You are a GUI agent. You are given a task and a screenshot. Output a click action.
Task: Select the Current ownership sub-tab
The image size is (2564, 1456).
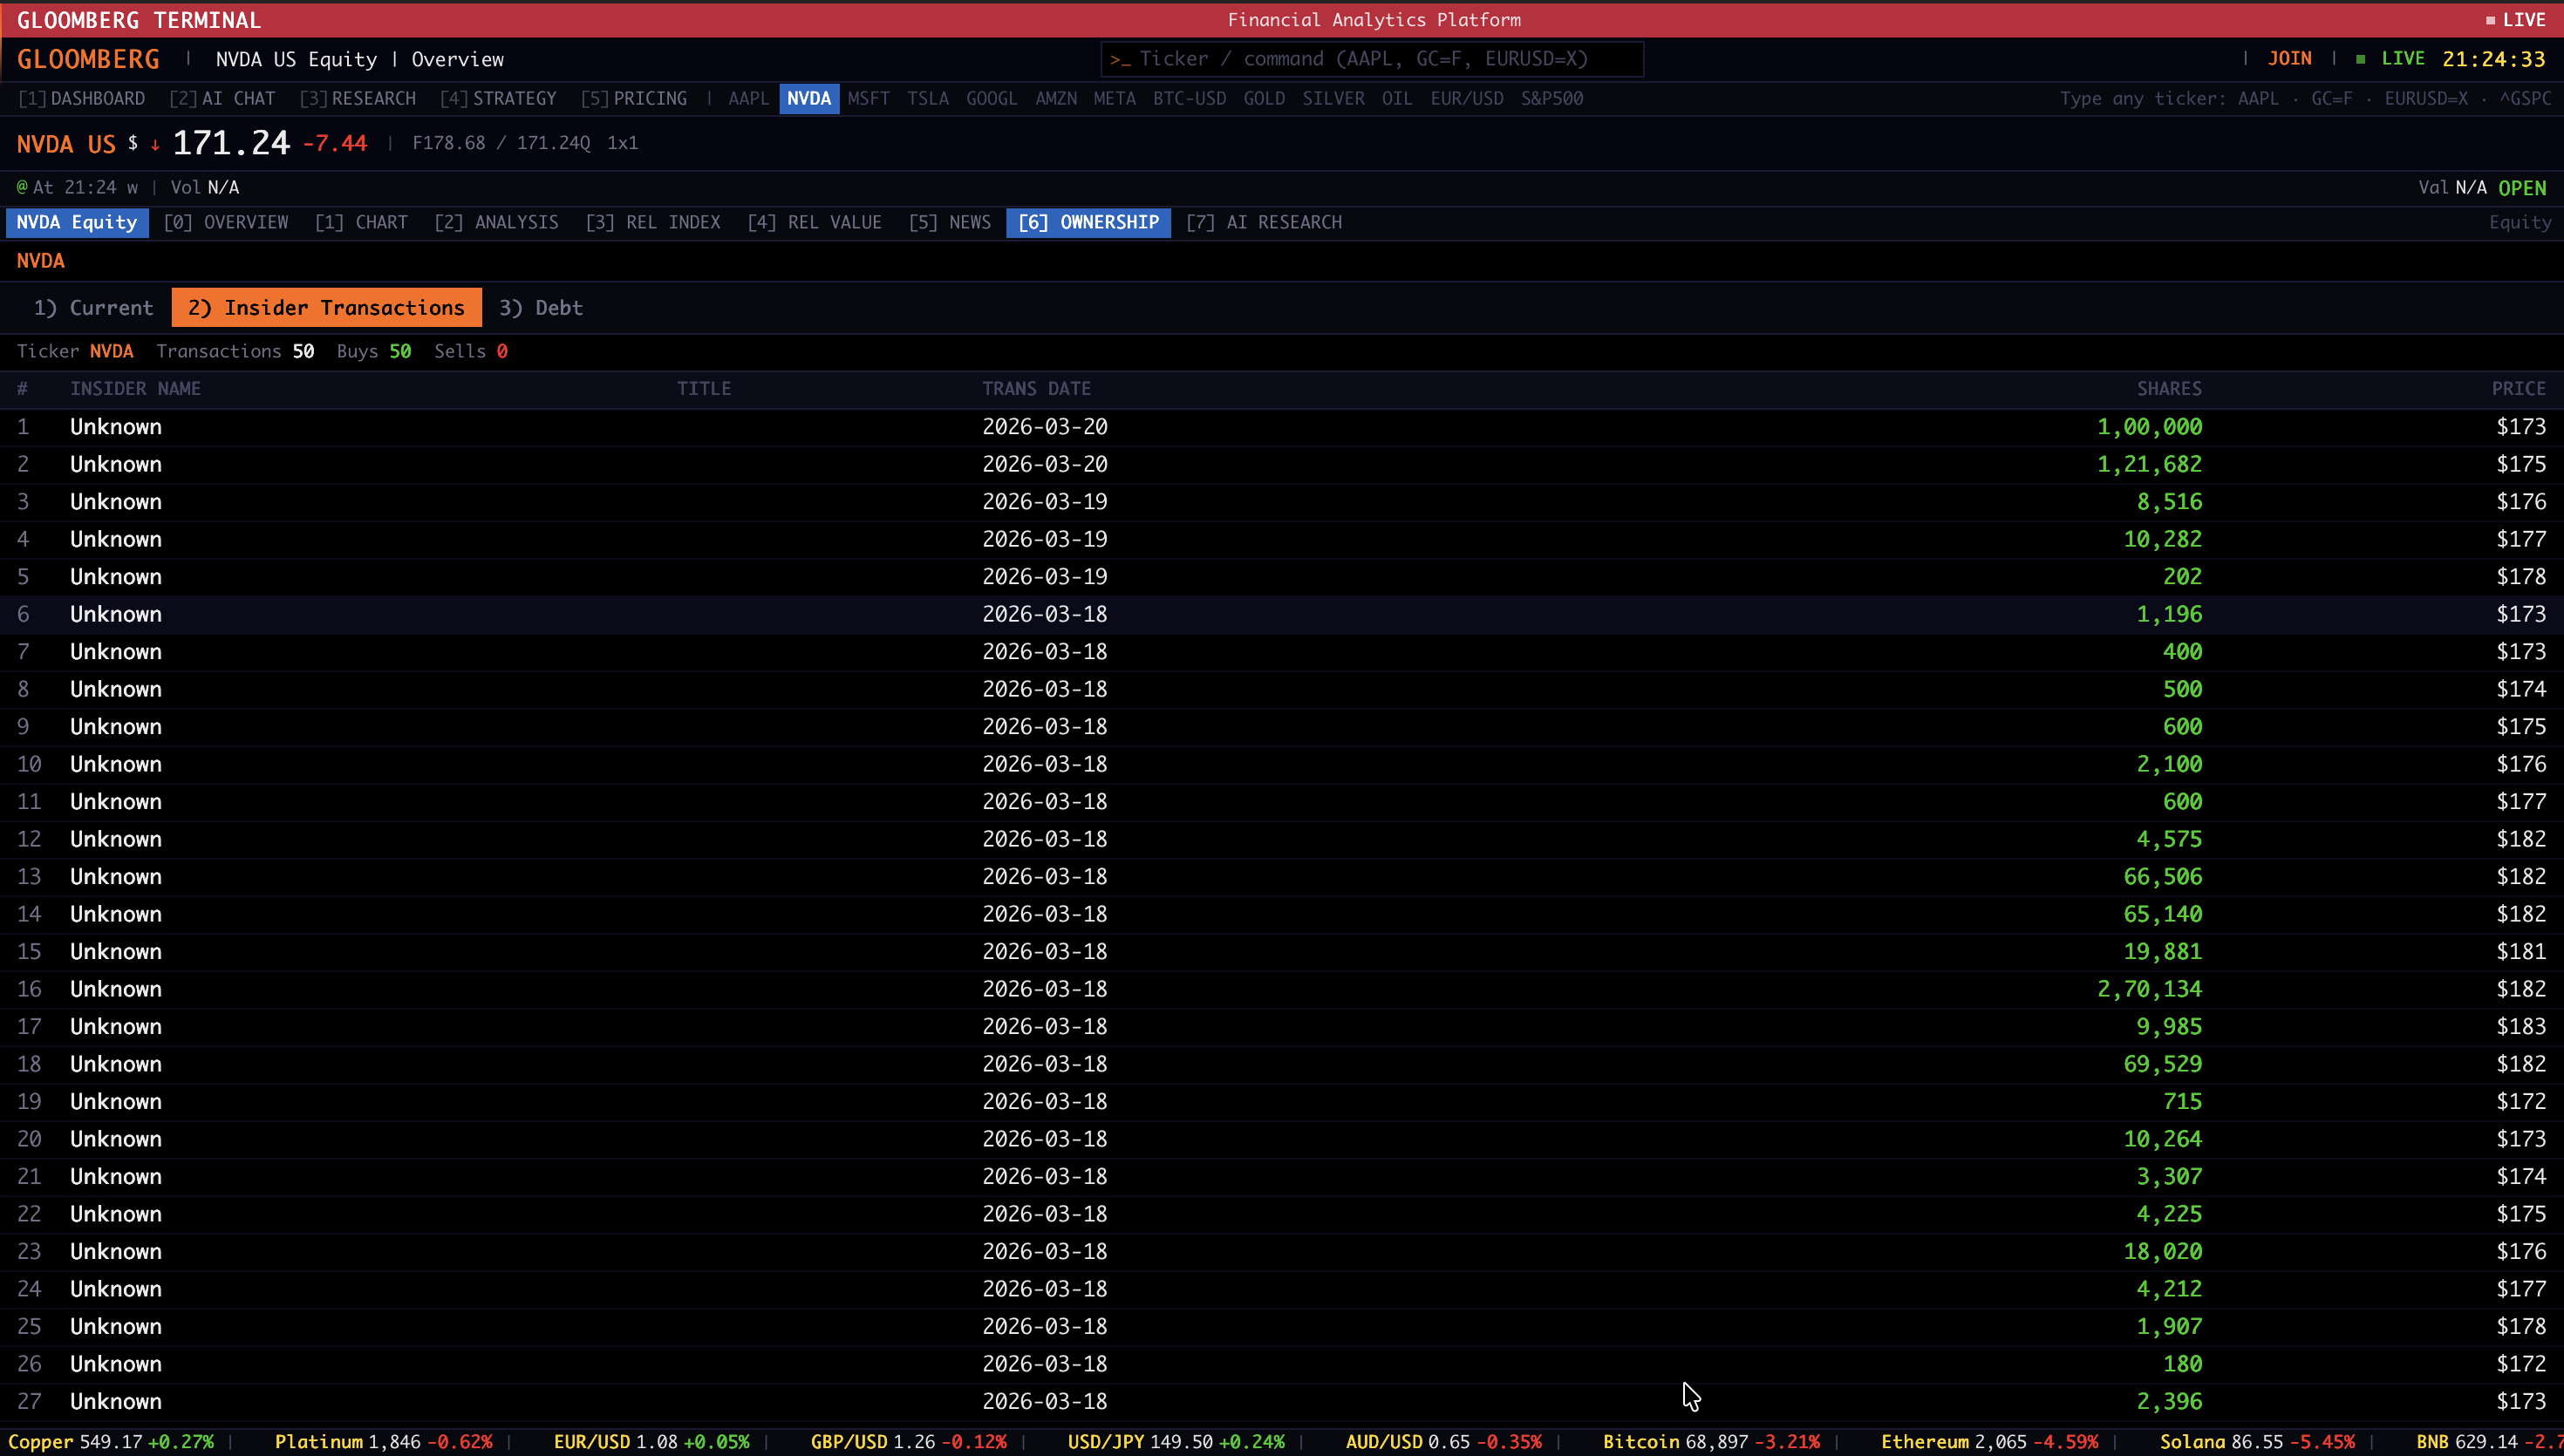pyautogui.click(x=93, y=308)
